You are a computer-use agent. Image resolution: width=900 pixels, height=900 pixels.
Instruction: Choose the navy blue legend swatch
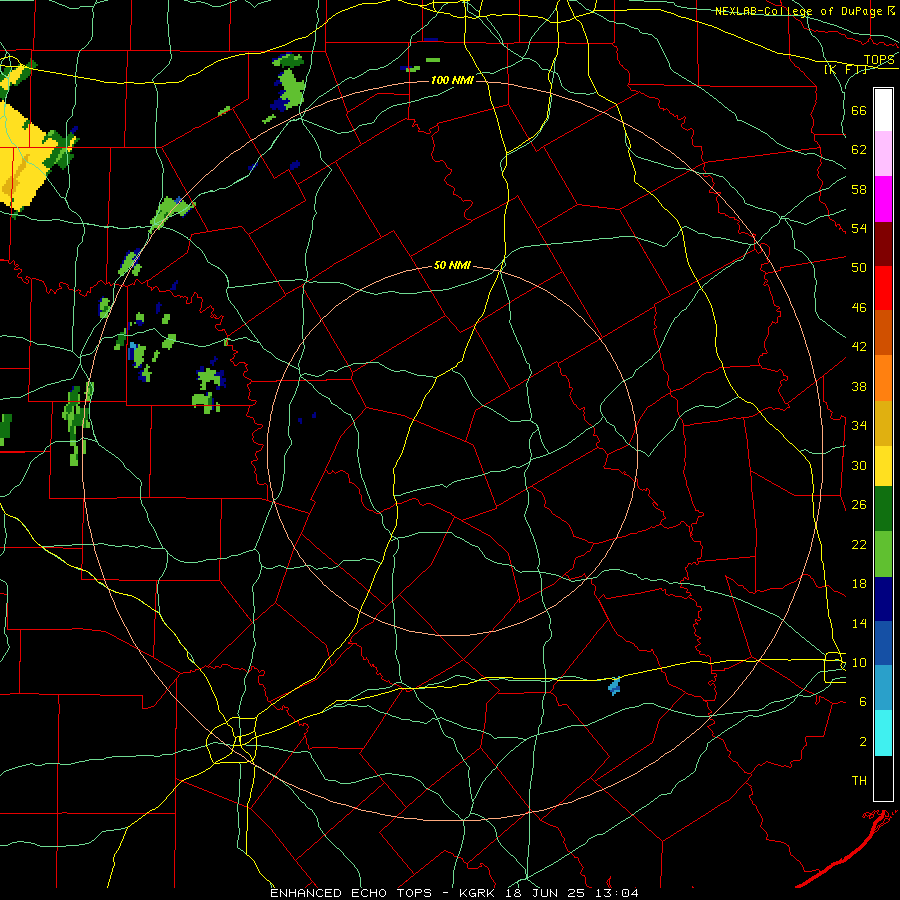click(x=883, y=599)
